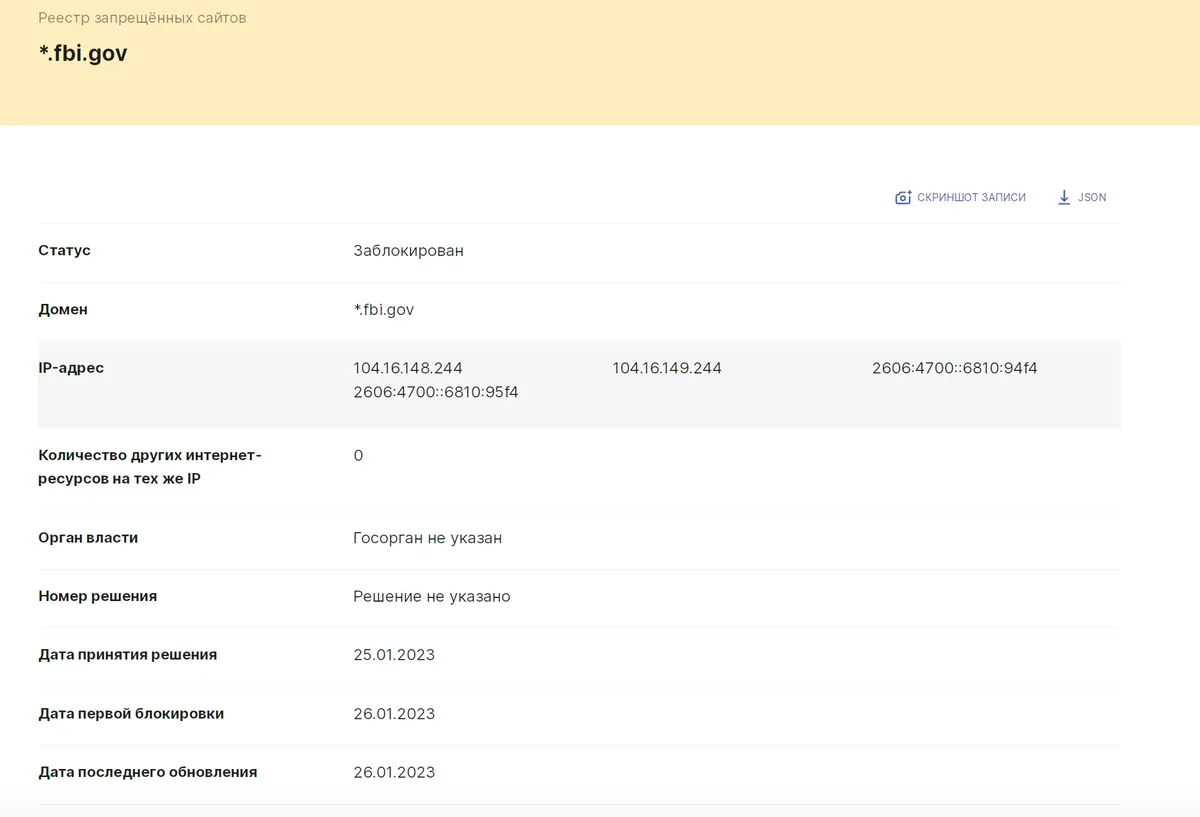This screenshot has width=1200, height=817.
Task: Select the status value 'Заблокирован'
Action: click(408, 251)
